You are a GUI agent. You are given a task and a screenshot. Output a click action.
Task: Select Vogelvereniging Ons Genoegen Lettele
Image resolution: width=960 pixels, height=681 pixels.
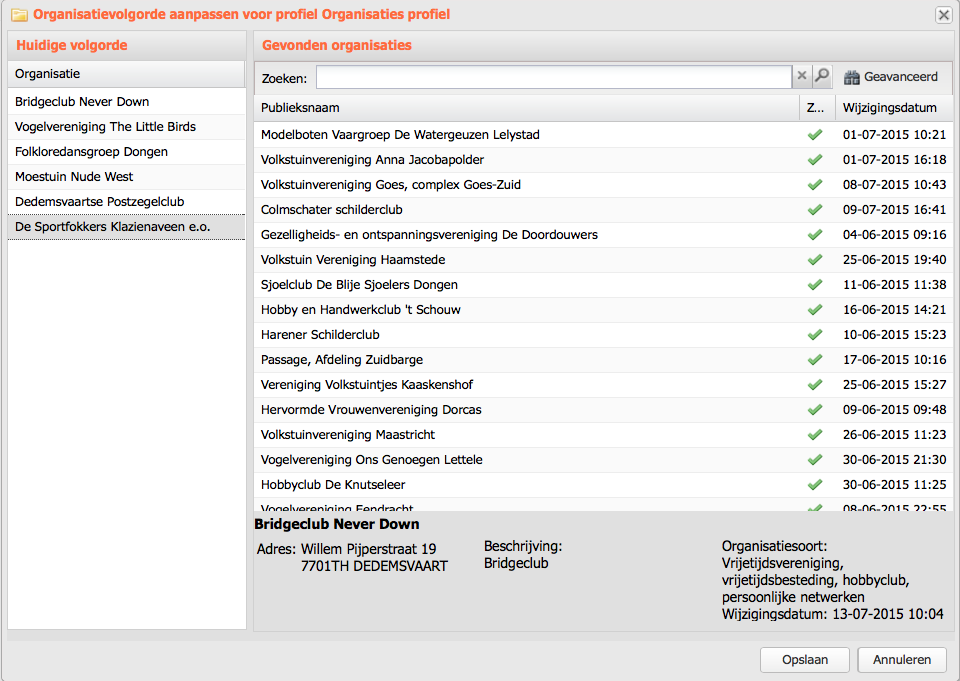tap(603, 460)
